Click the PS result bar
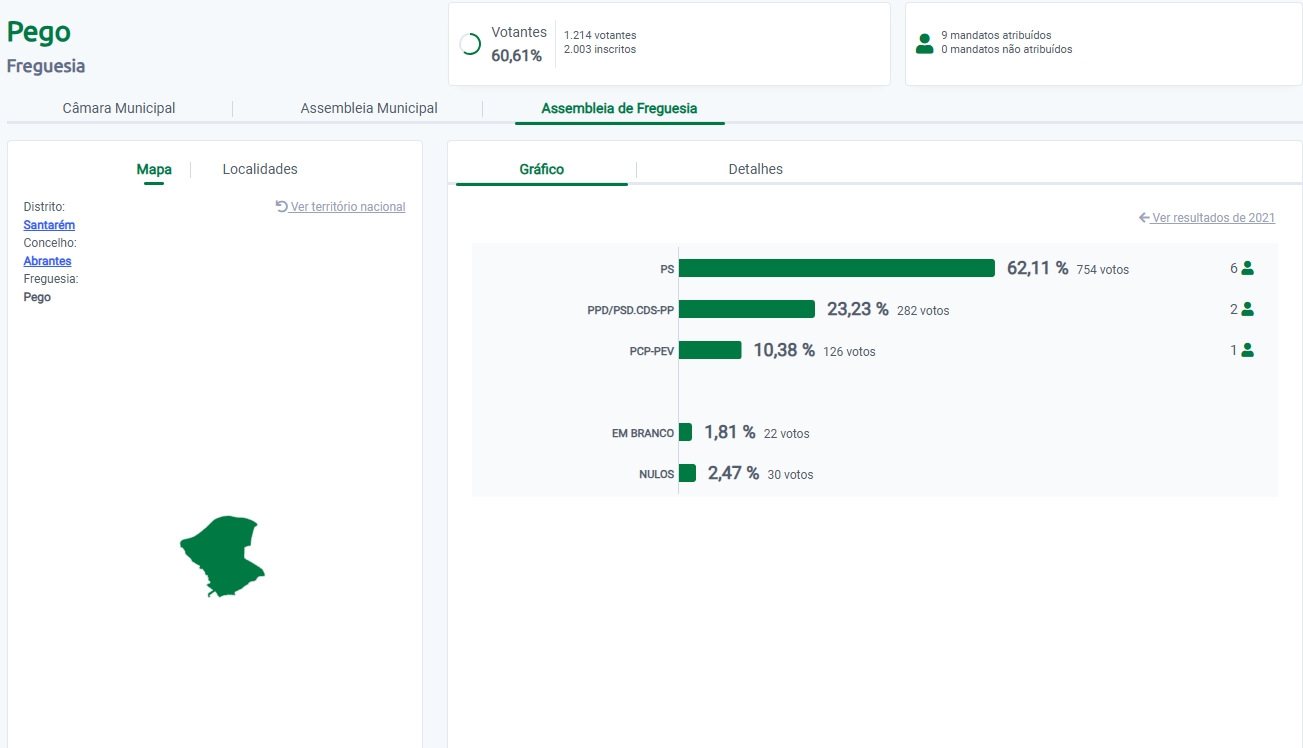Viewport: 1303px width, 748px height. [836, 268]
